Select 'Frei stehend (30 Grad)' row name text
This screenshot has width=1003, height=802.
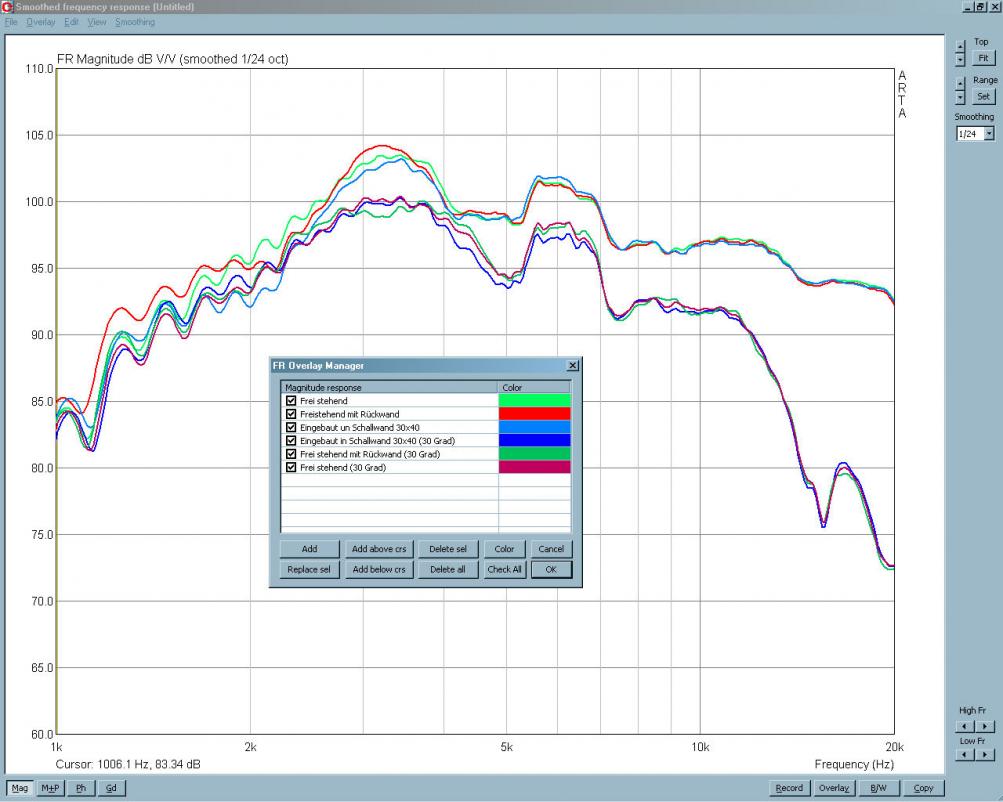(343, 468)
